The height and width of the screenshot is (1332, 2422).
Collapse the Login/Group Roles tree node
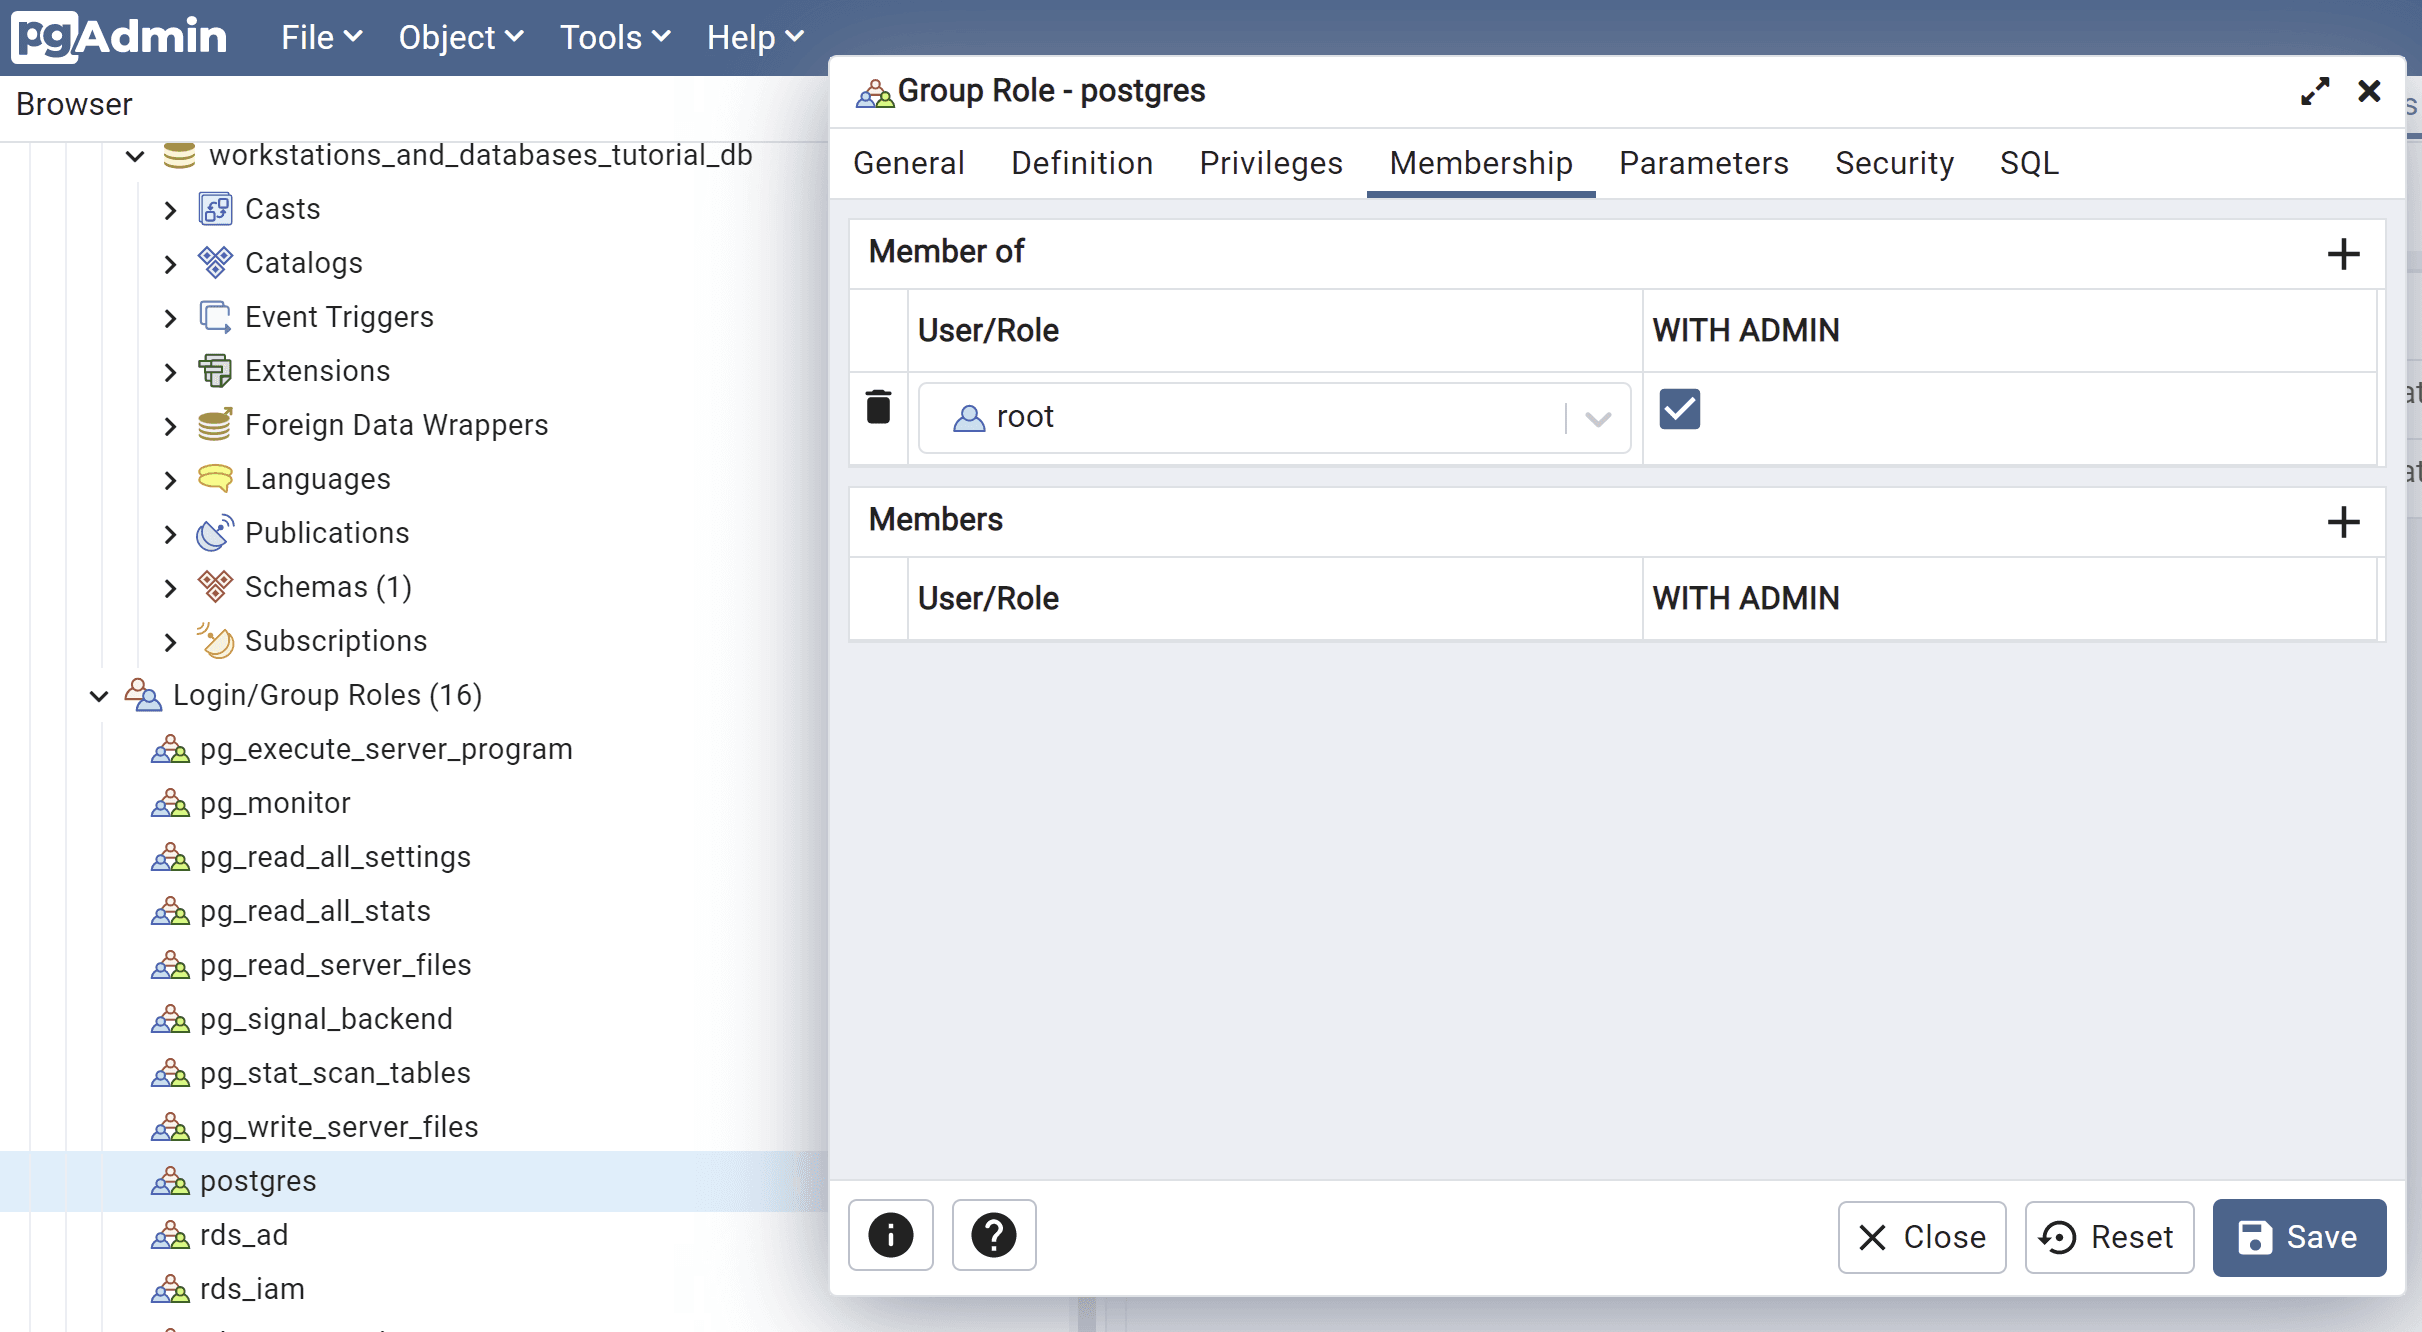coord(98,696)
